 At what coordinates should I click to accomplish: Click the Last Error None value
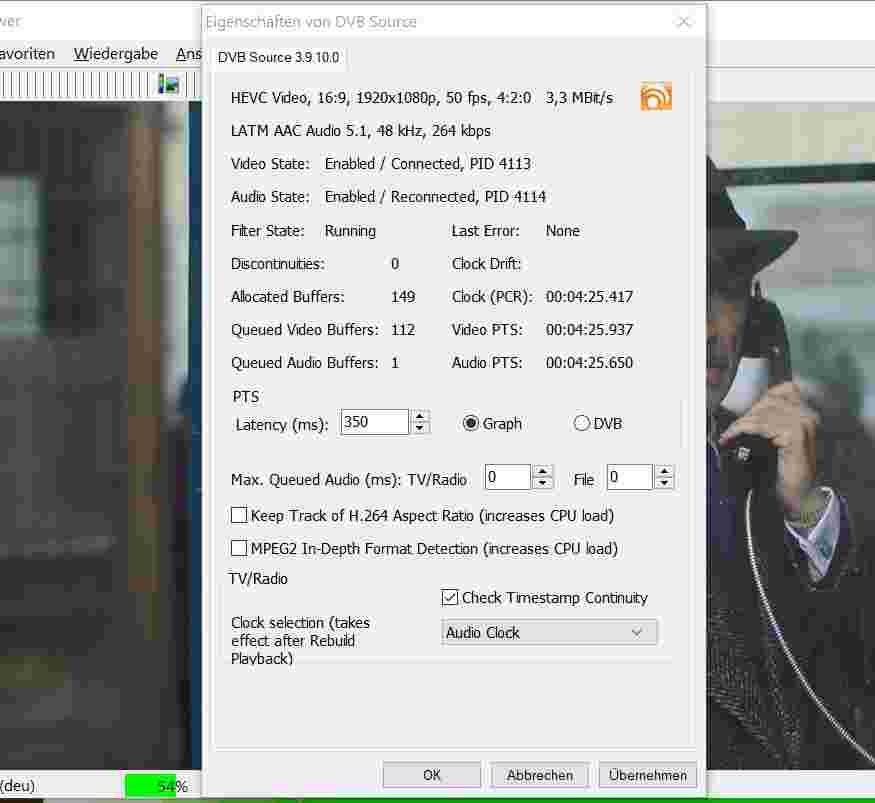point(562,231)
